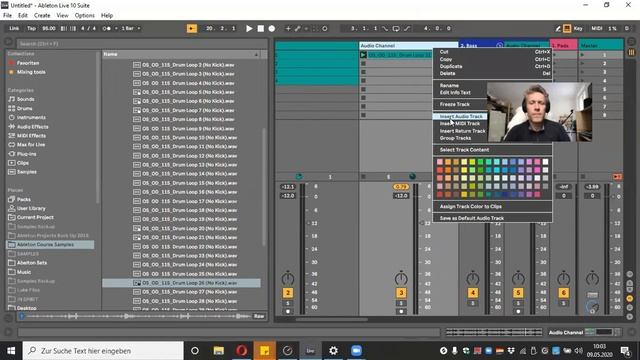Open the Audio Effects category

click(x=32, y=127)
